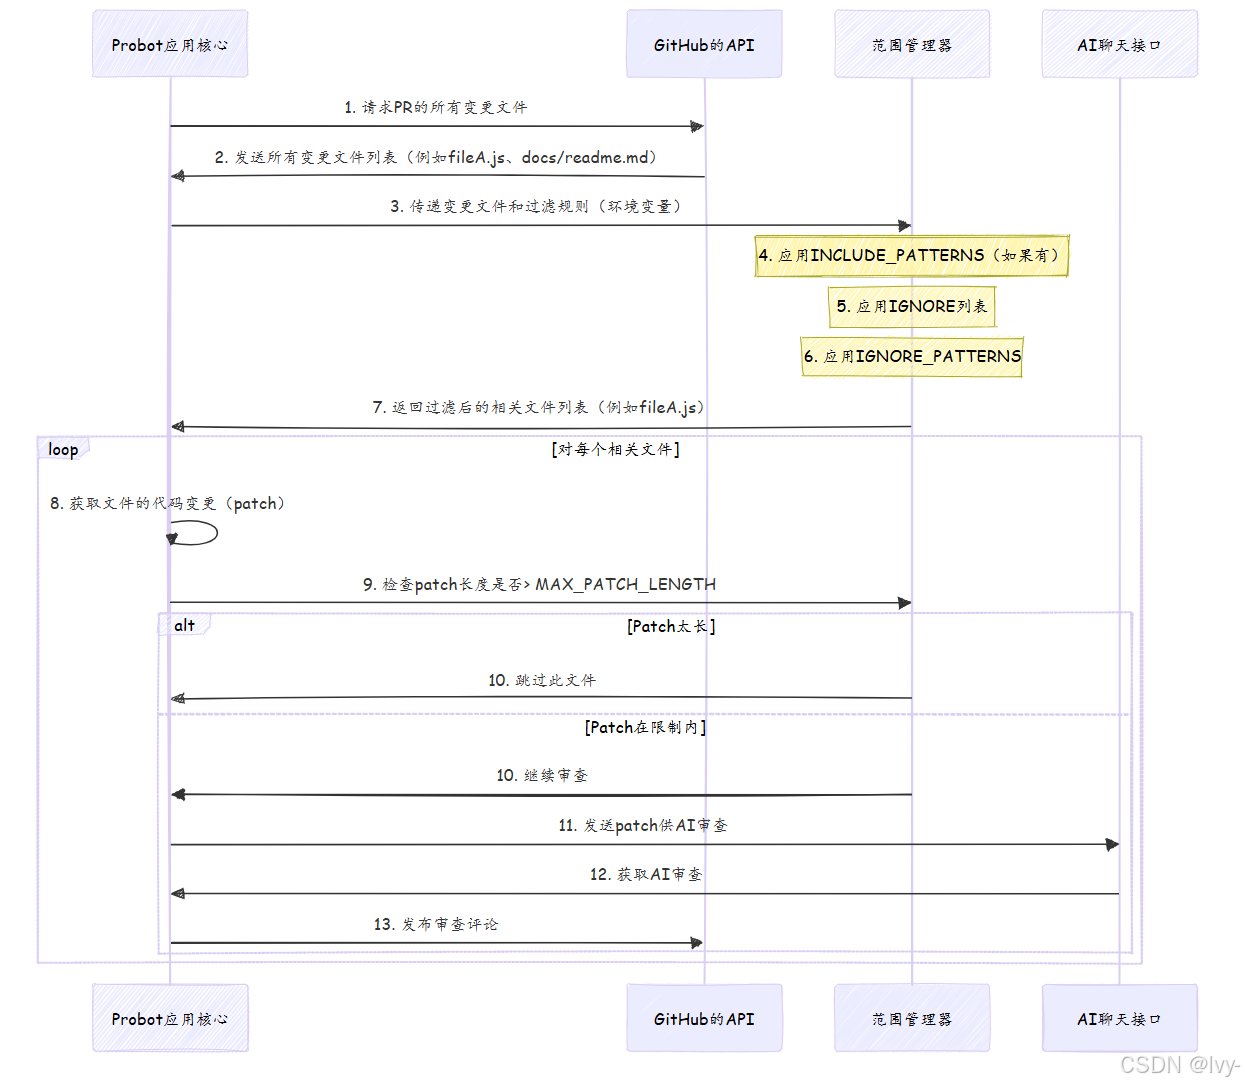Select the top GitHub的API participant box
Viewport: 1245px width, 1084px height.
tap(704, 44)
